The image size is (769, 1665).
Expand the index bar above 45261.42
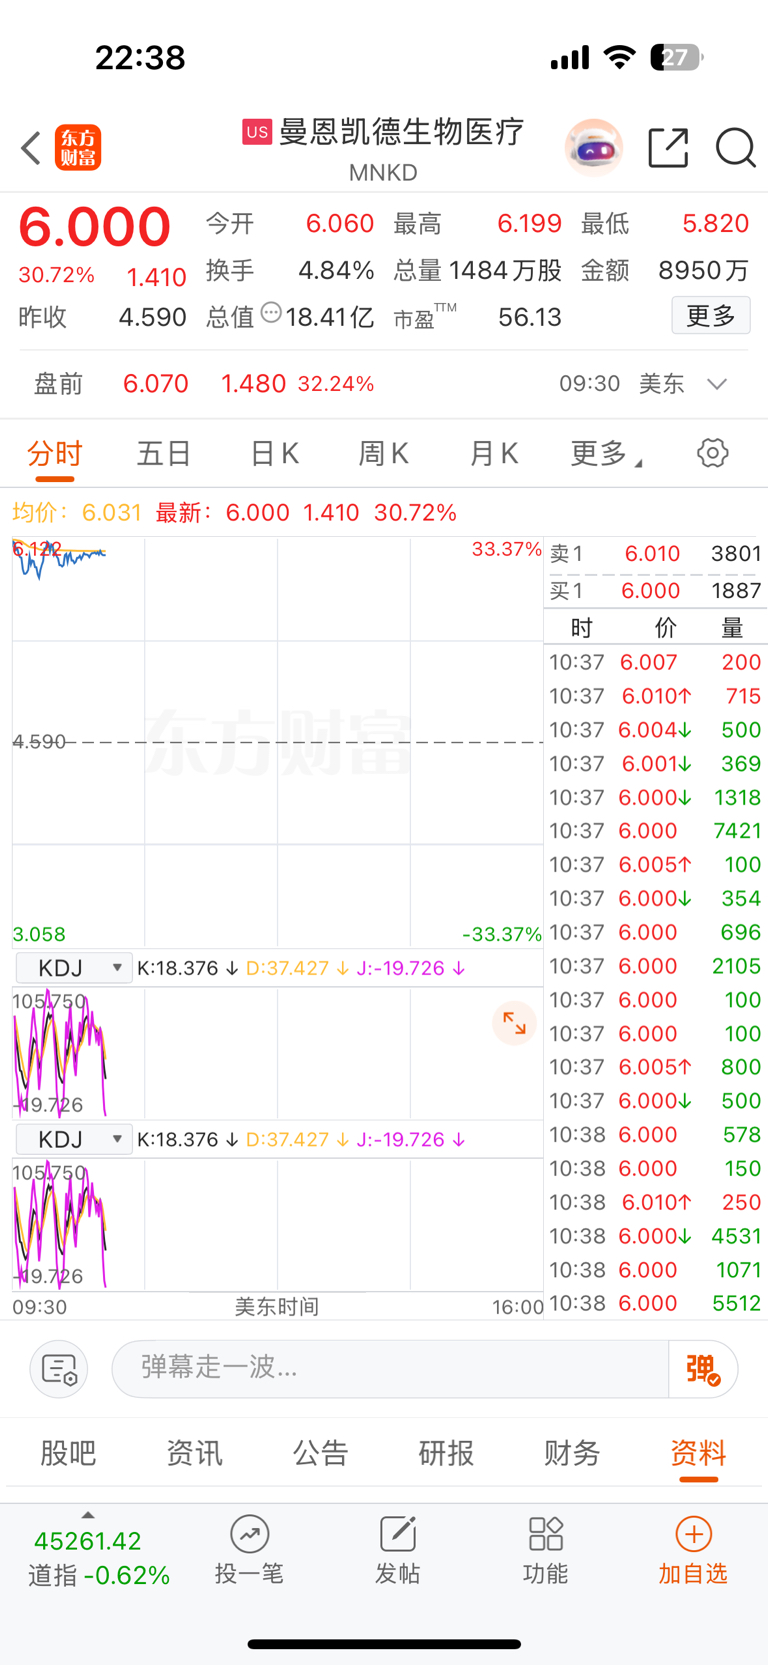(x=88, y=1516)
